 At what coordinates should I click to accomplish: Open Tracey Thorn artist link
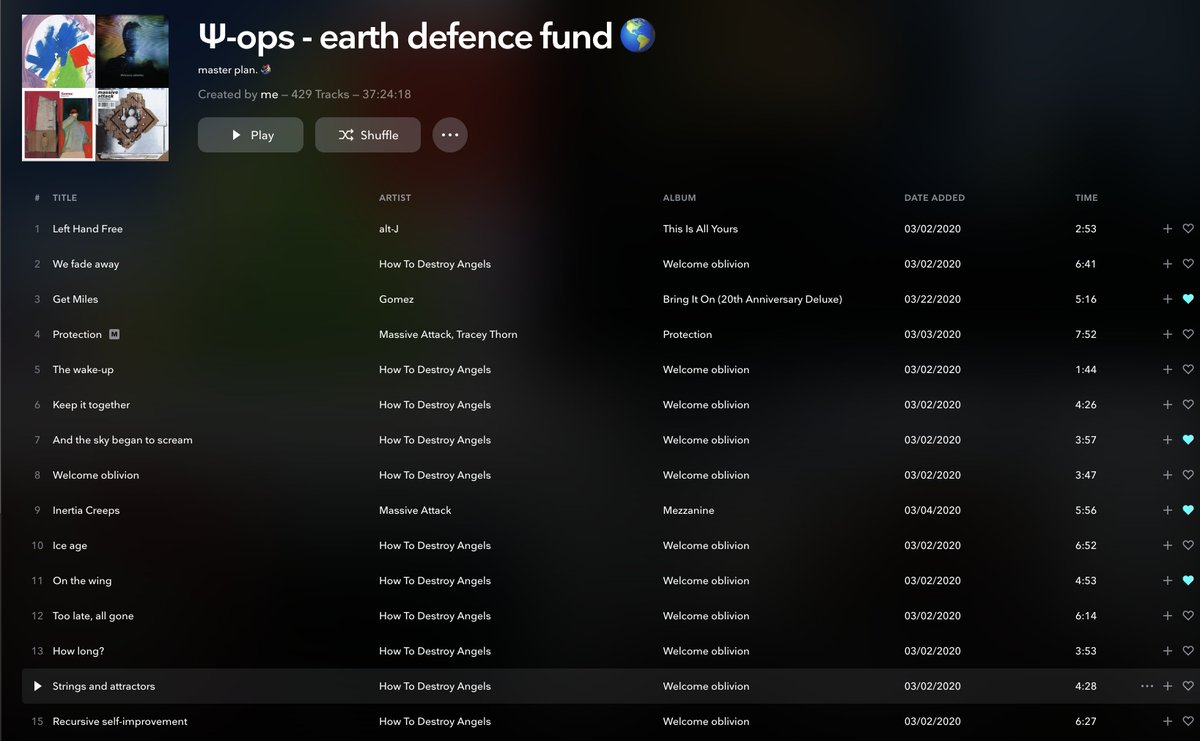(487, 334)
